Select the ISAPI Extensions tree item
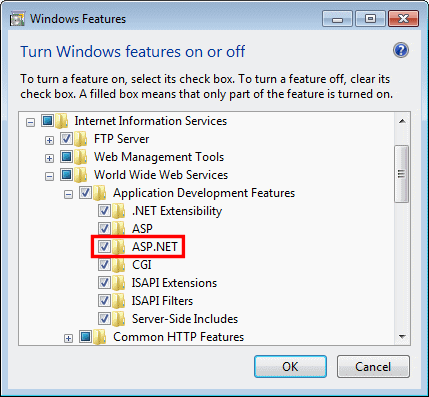 174,283
